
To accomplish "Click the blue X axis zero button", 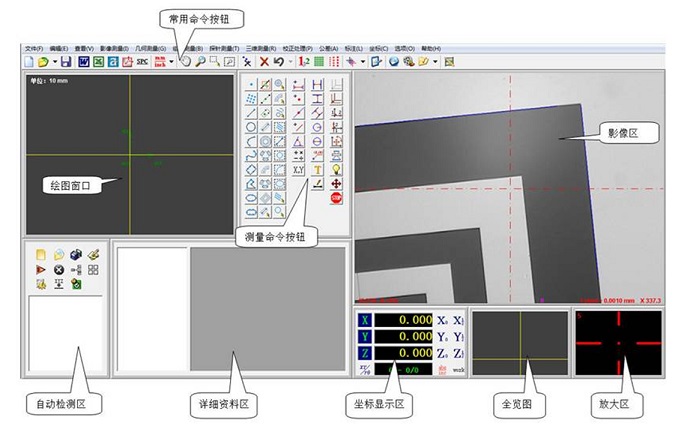I will [365, 319].
